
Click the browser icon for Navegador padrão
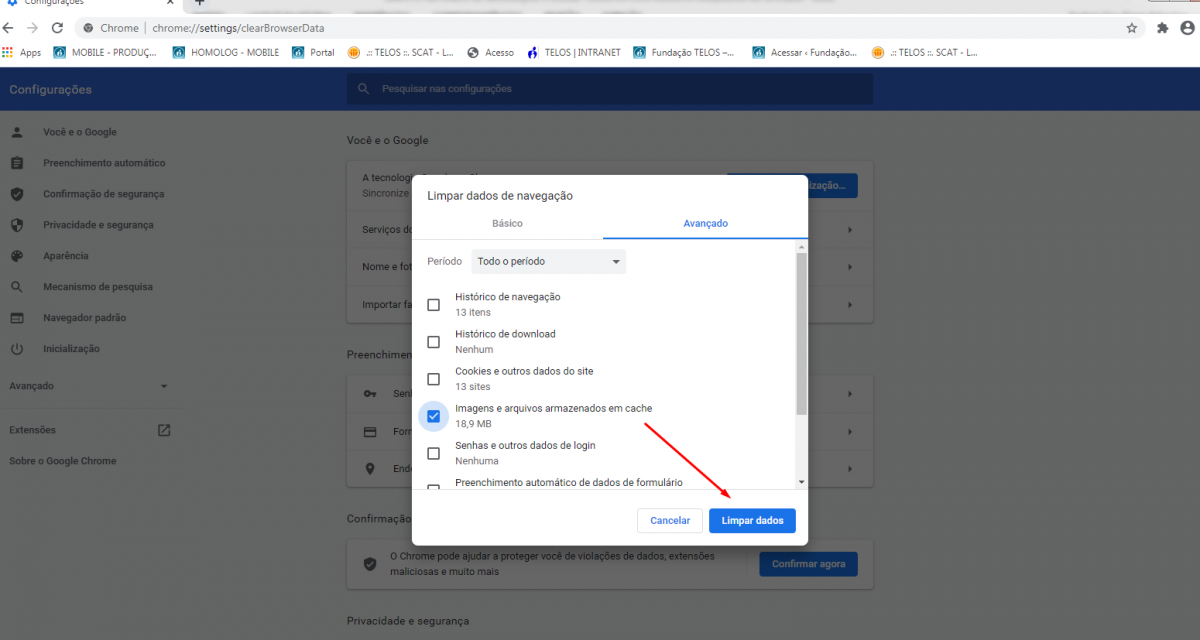tap(17, 318)
